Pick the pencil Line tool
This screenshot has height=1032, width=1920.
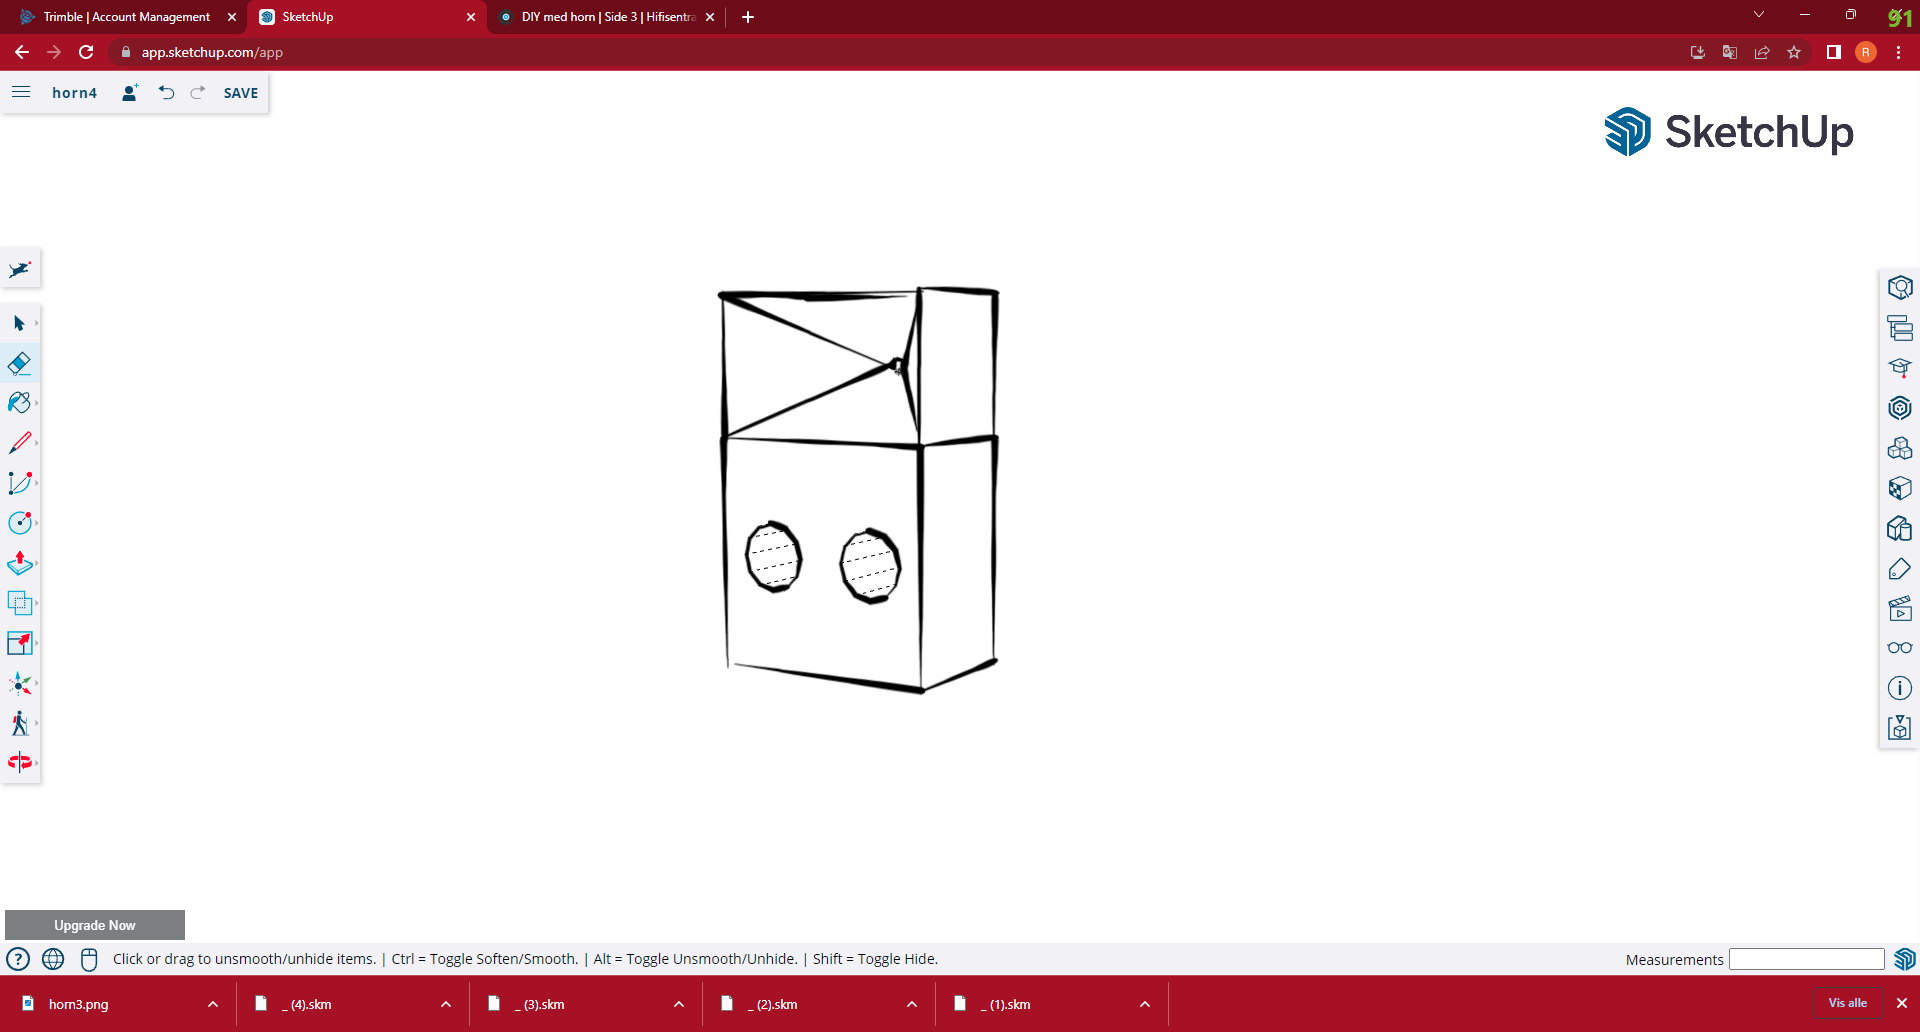point(19,443)
